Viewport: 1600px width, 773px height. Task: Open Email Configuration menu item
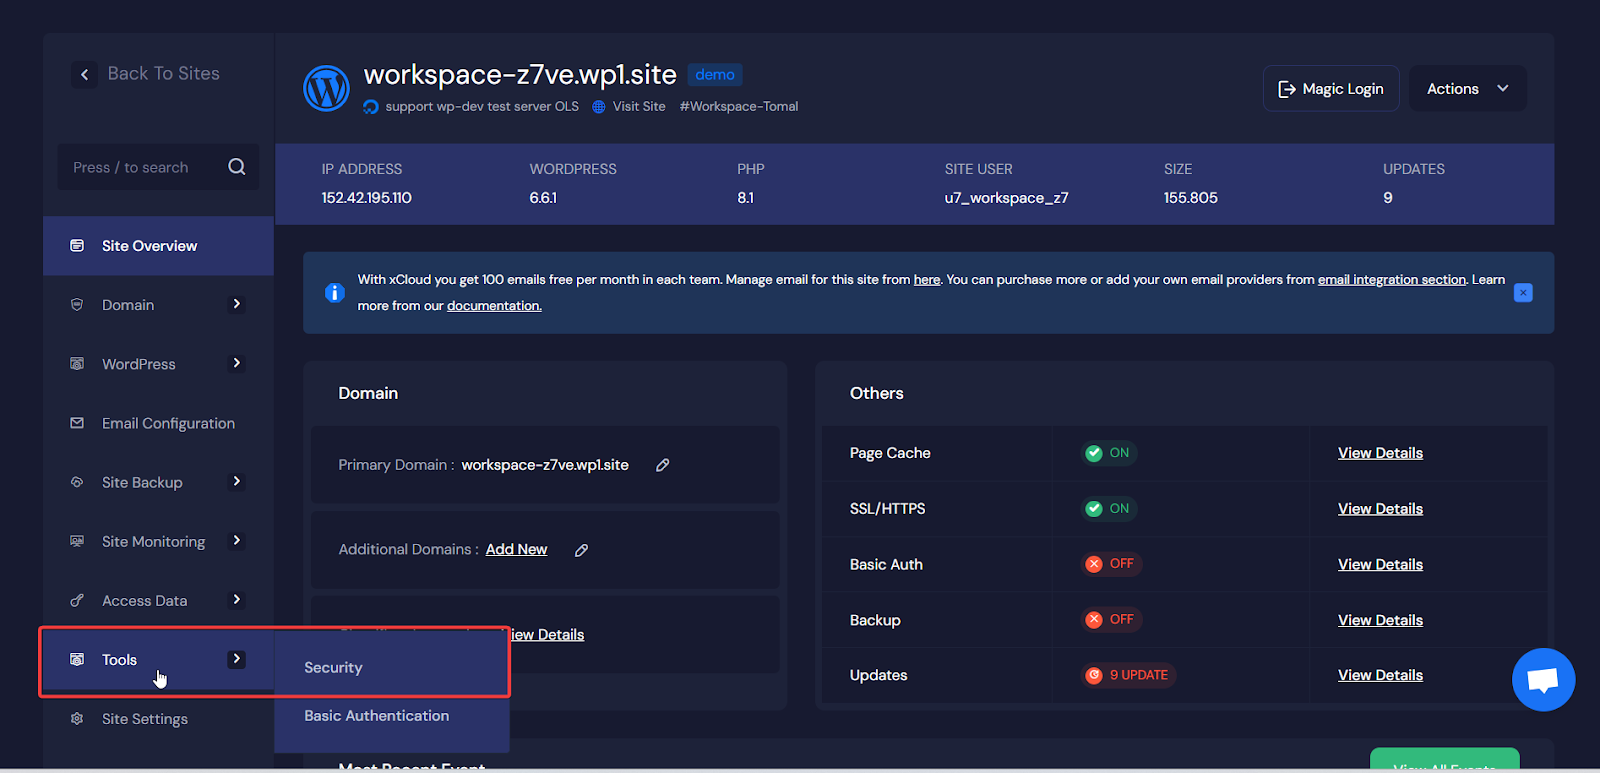pos(158,423)
